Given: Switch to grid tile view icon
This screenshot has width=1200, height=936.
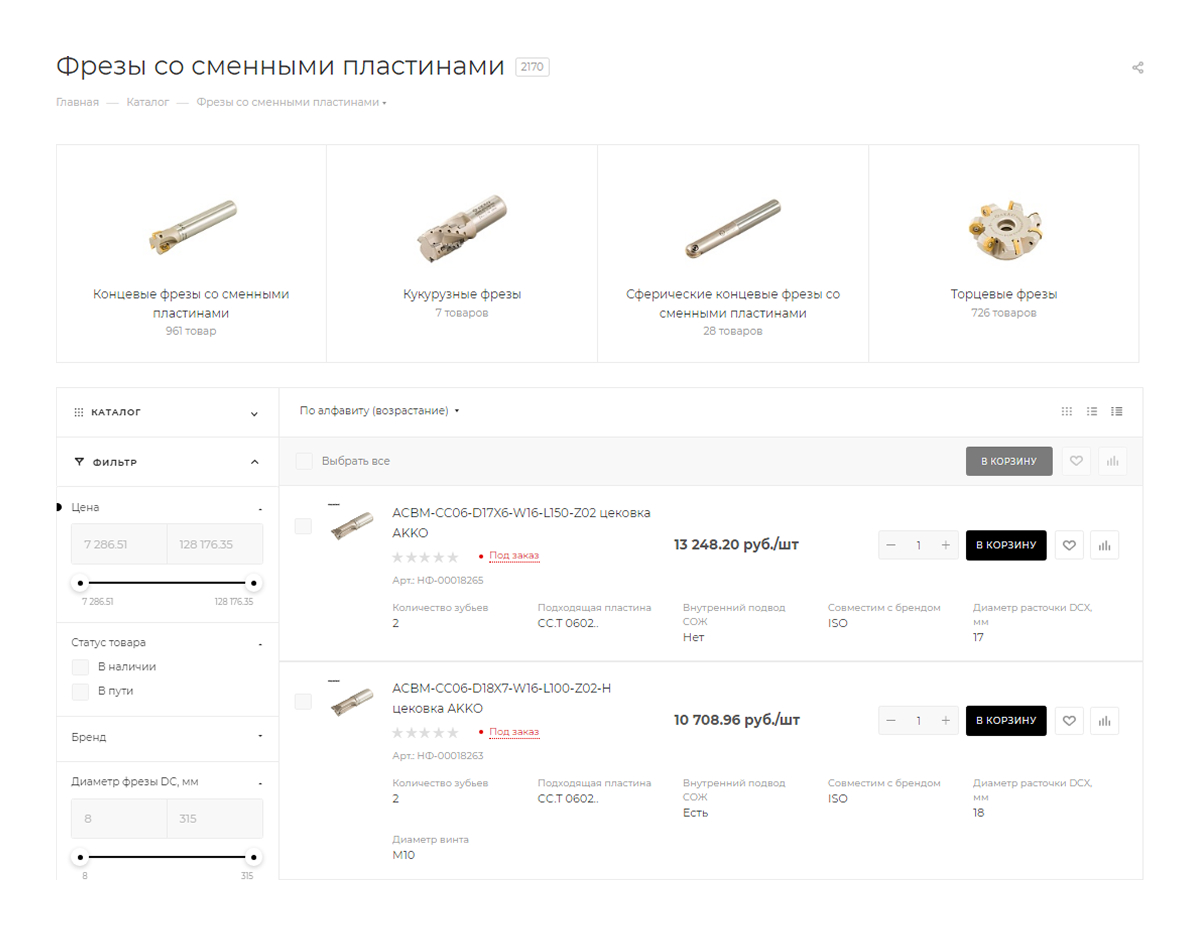Looking at the screenshot, I should 1067,411.
